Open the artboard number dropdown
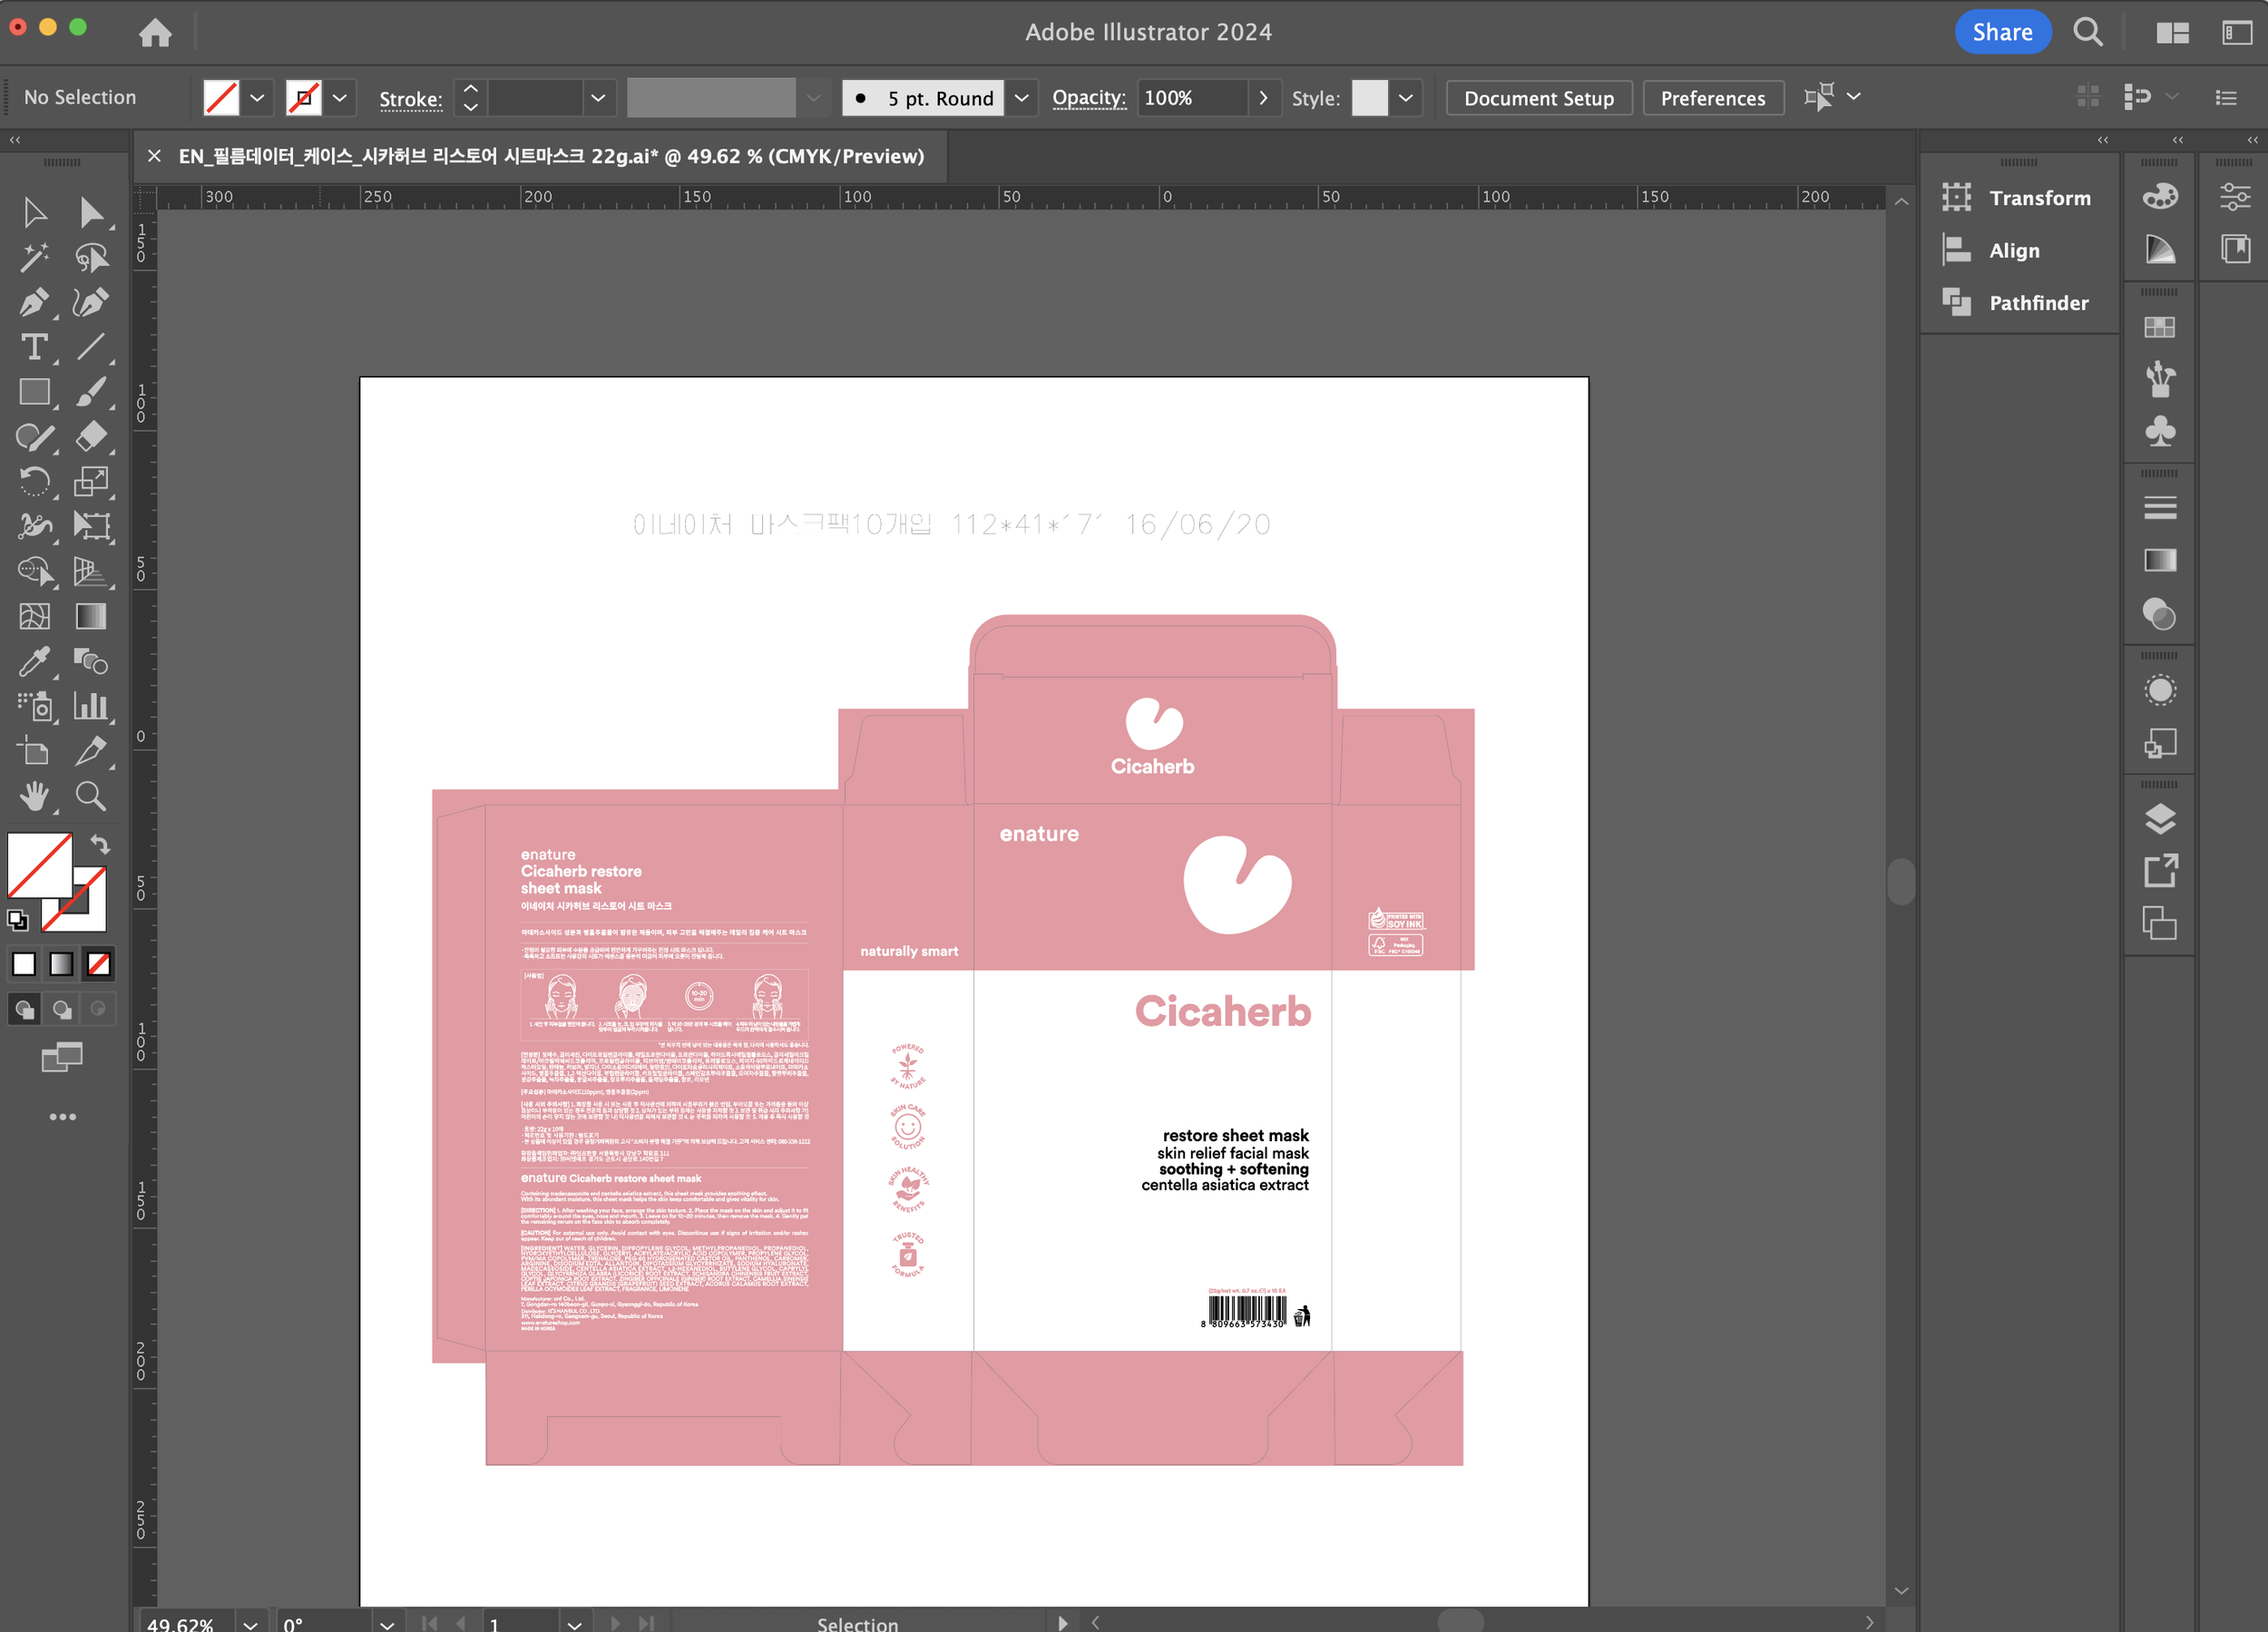The image size is (2268, 1632). [x=574, y=1623]
